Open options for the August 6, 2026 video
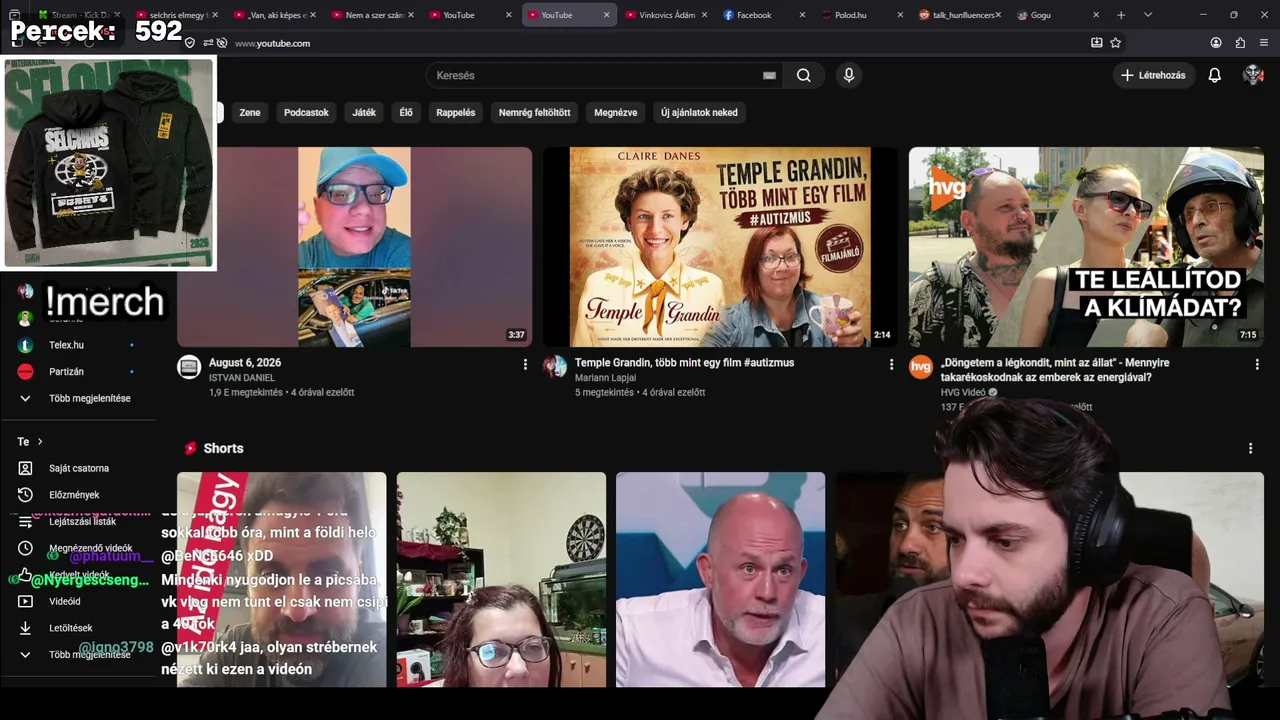The height and width of the screenshot is (720, 1280). pos(525,365)
